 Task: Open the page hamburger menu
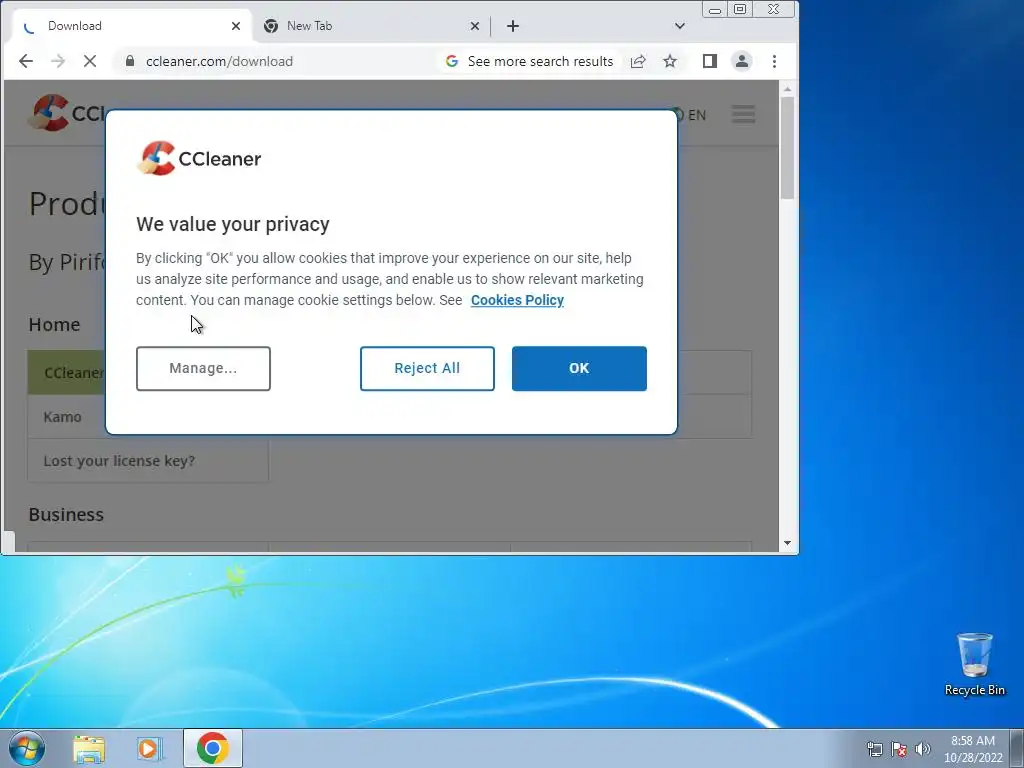click(x=743, y=114)
